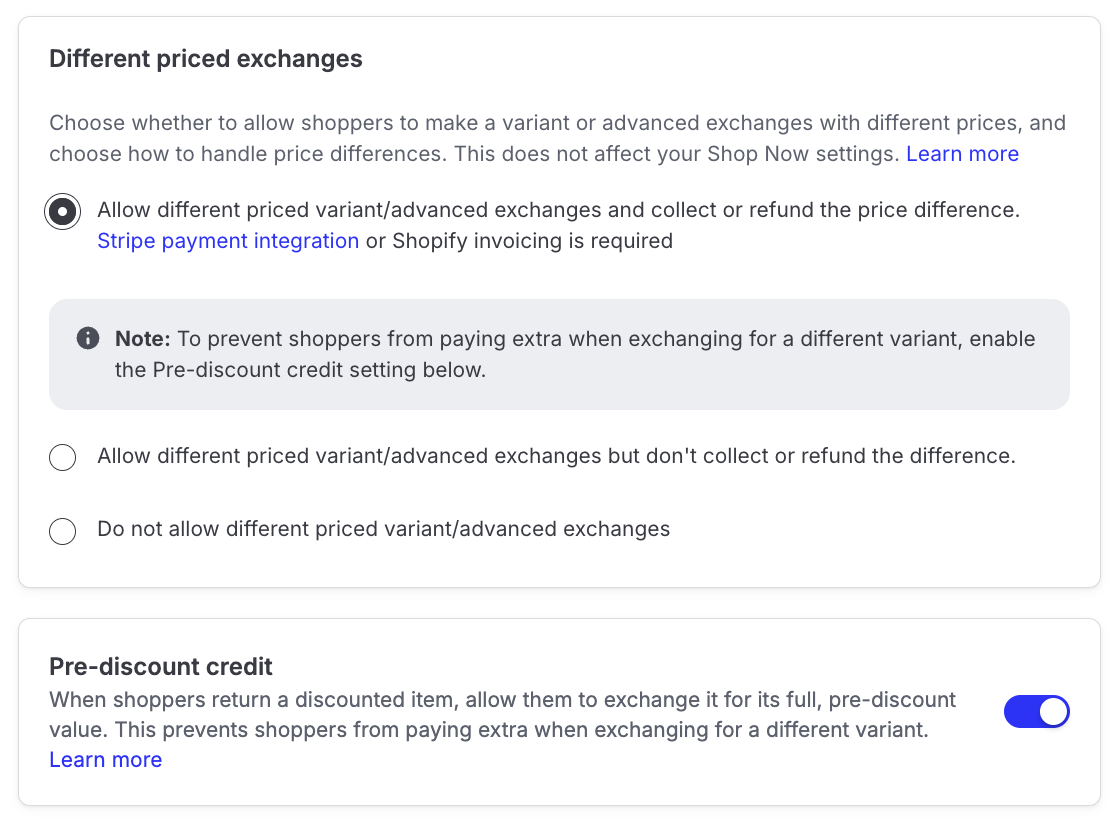Click the "Do not allow different priced" label text

tap(383, 529)
